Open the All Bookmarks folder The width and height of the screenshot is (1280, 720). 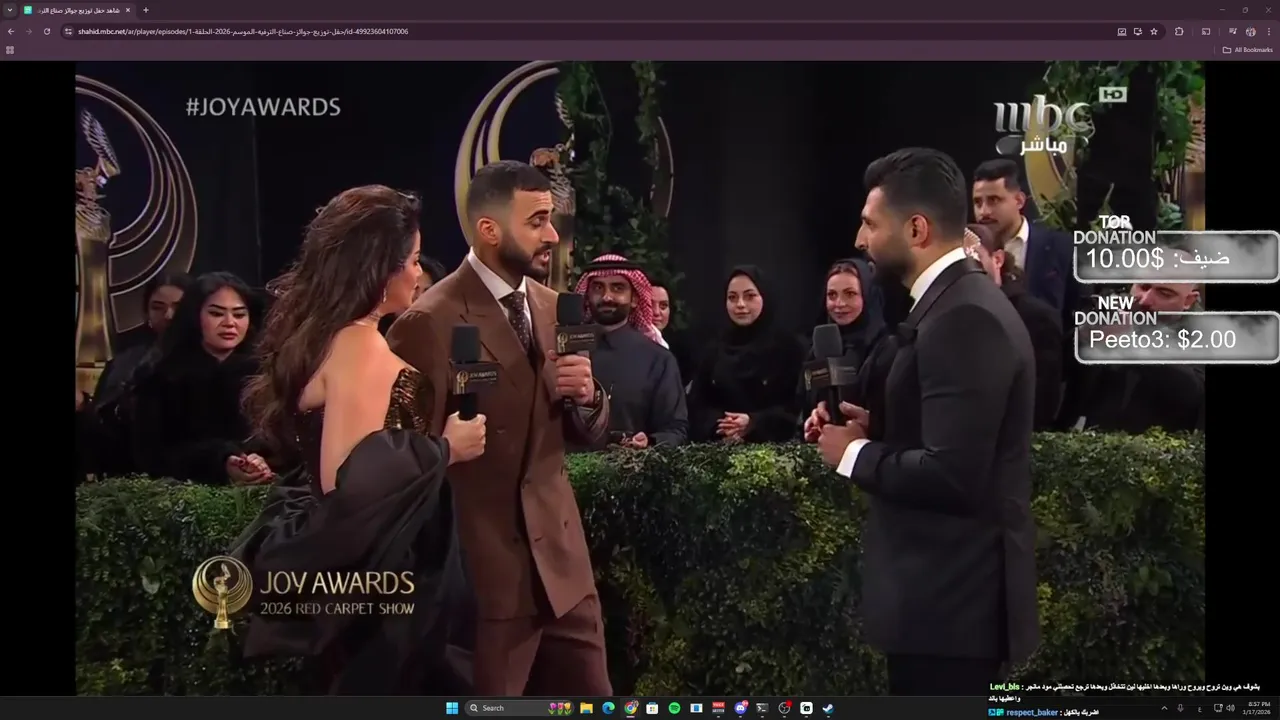pos(1248,50)
